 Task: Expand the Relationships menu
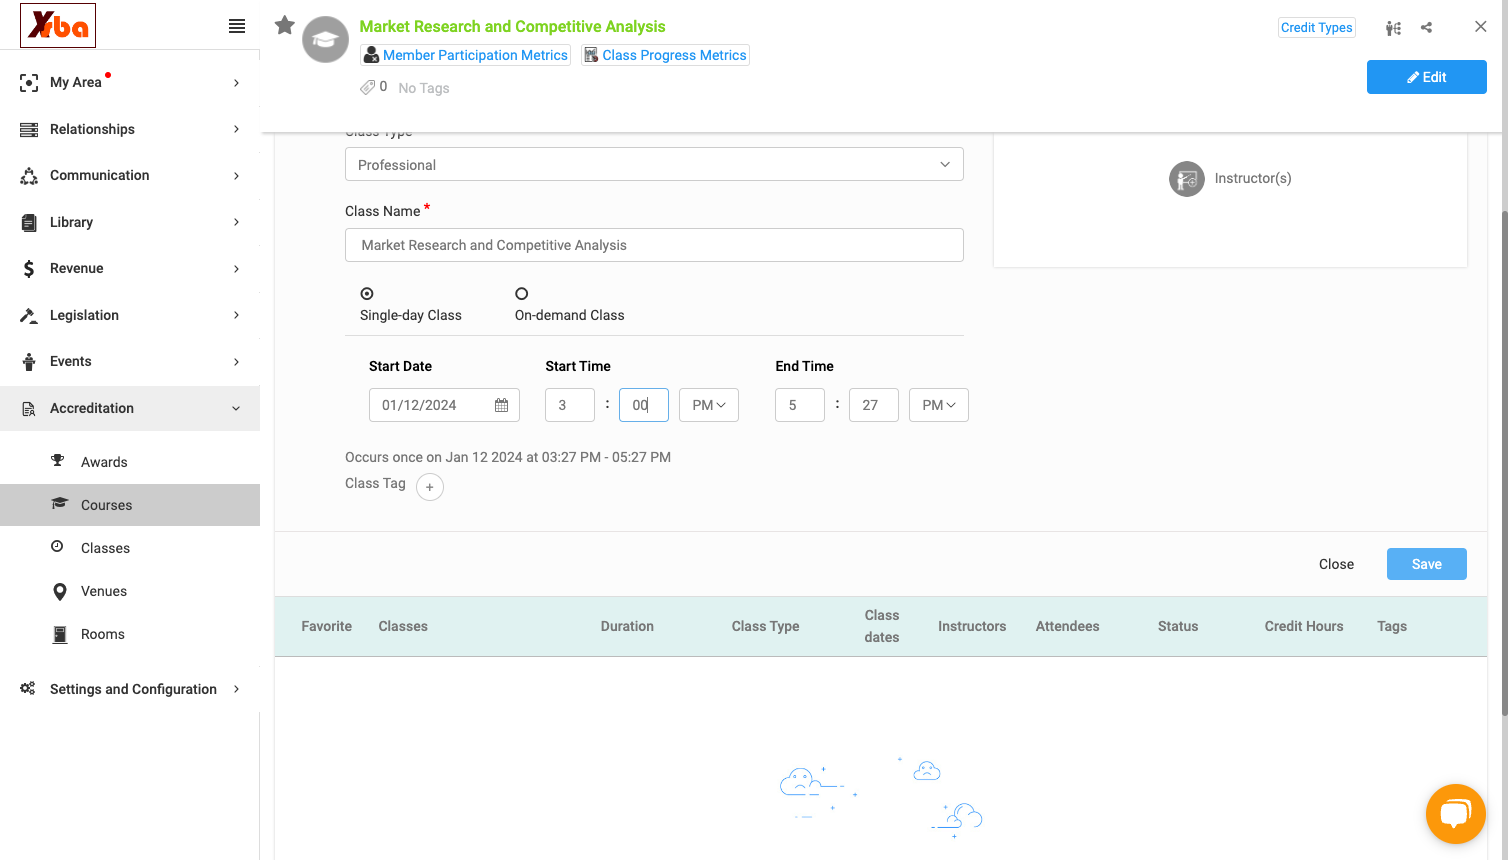[130, 129]
